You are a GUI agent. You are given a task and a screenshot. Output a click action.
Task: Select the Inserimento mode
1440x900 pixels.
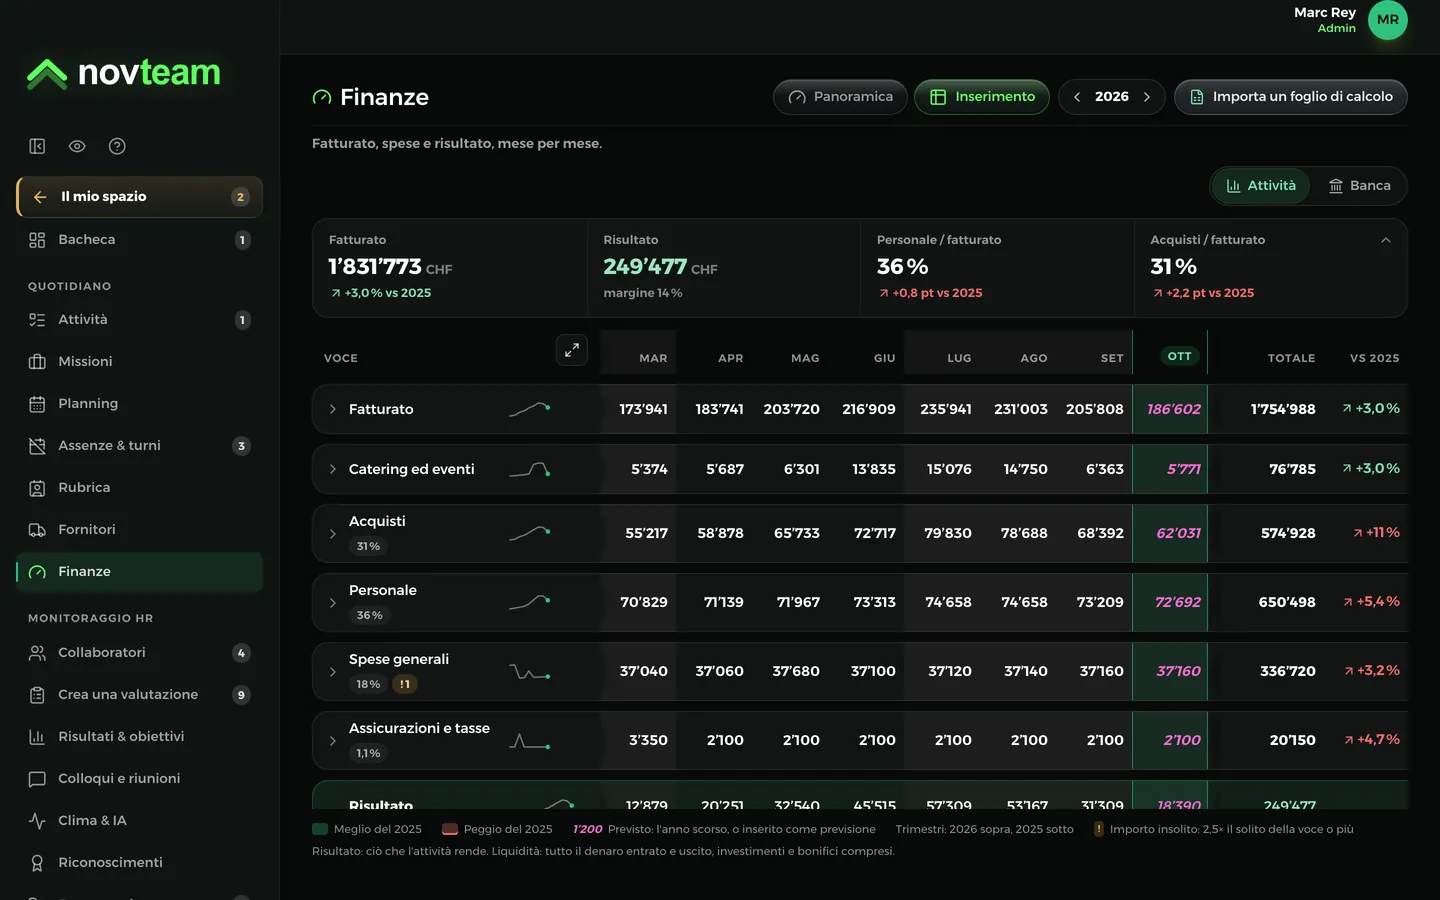982,97
